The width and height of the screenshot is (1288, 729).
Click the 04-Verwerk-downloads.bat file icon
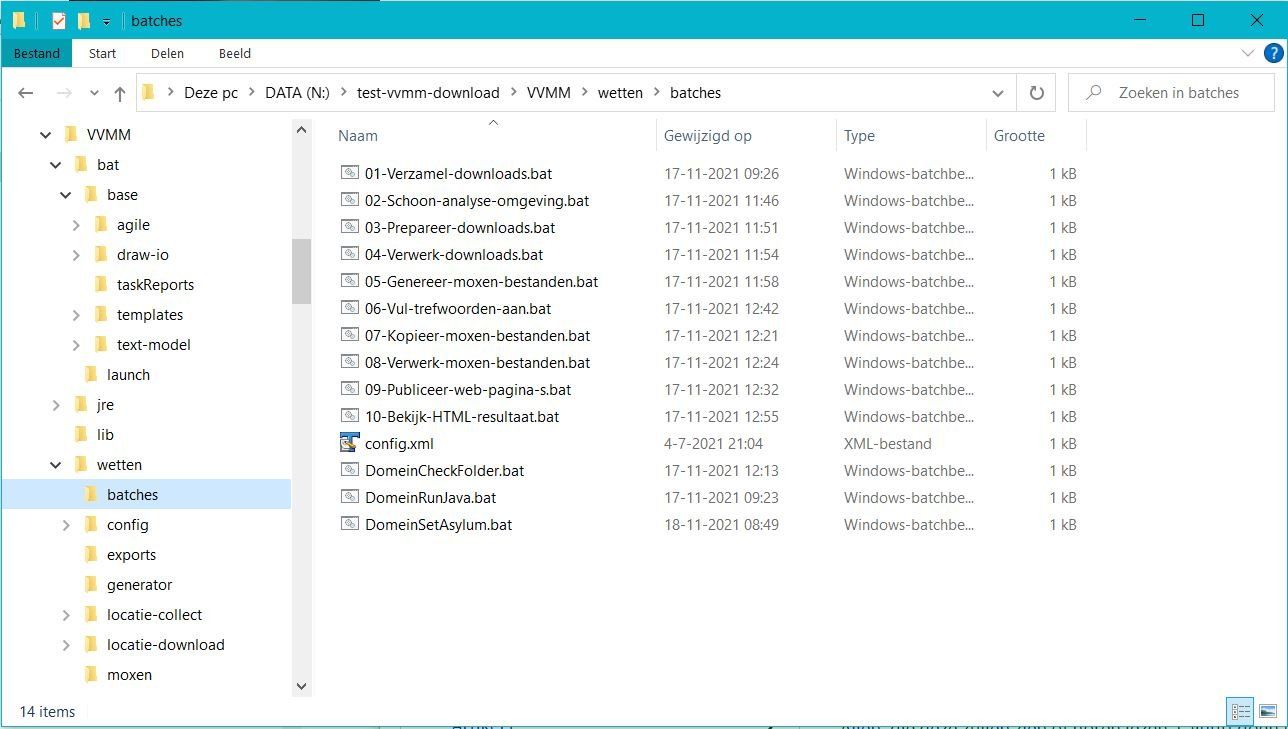(x=349, y=254)
